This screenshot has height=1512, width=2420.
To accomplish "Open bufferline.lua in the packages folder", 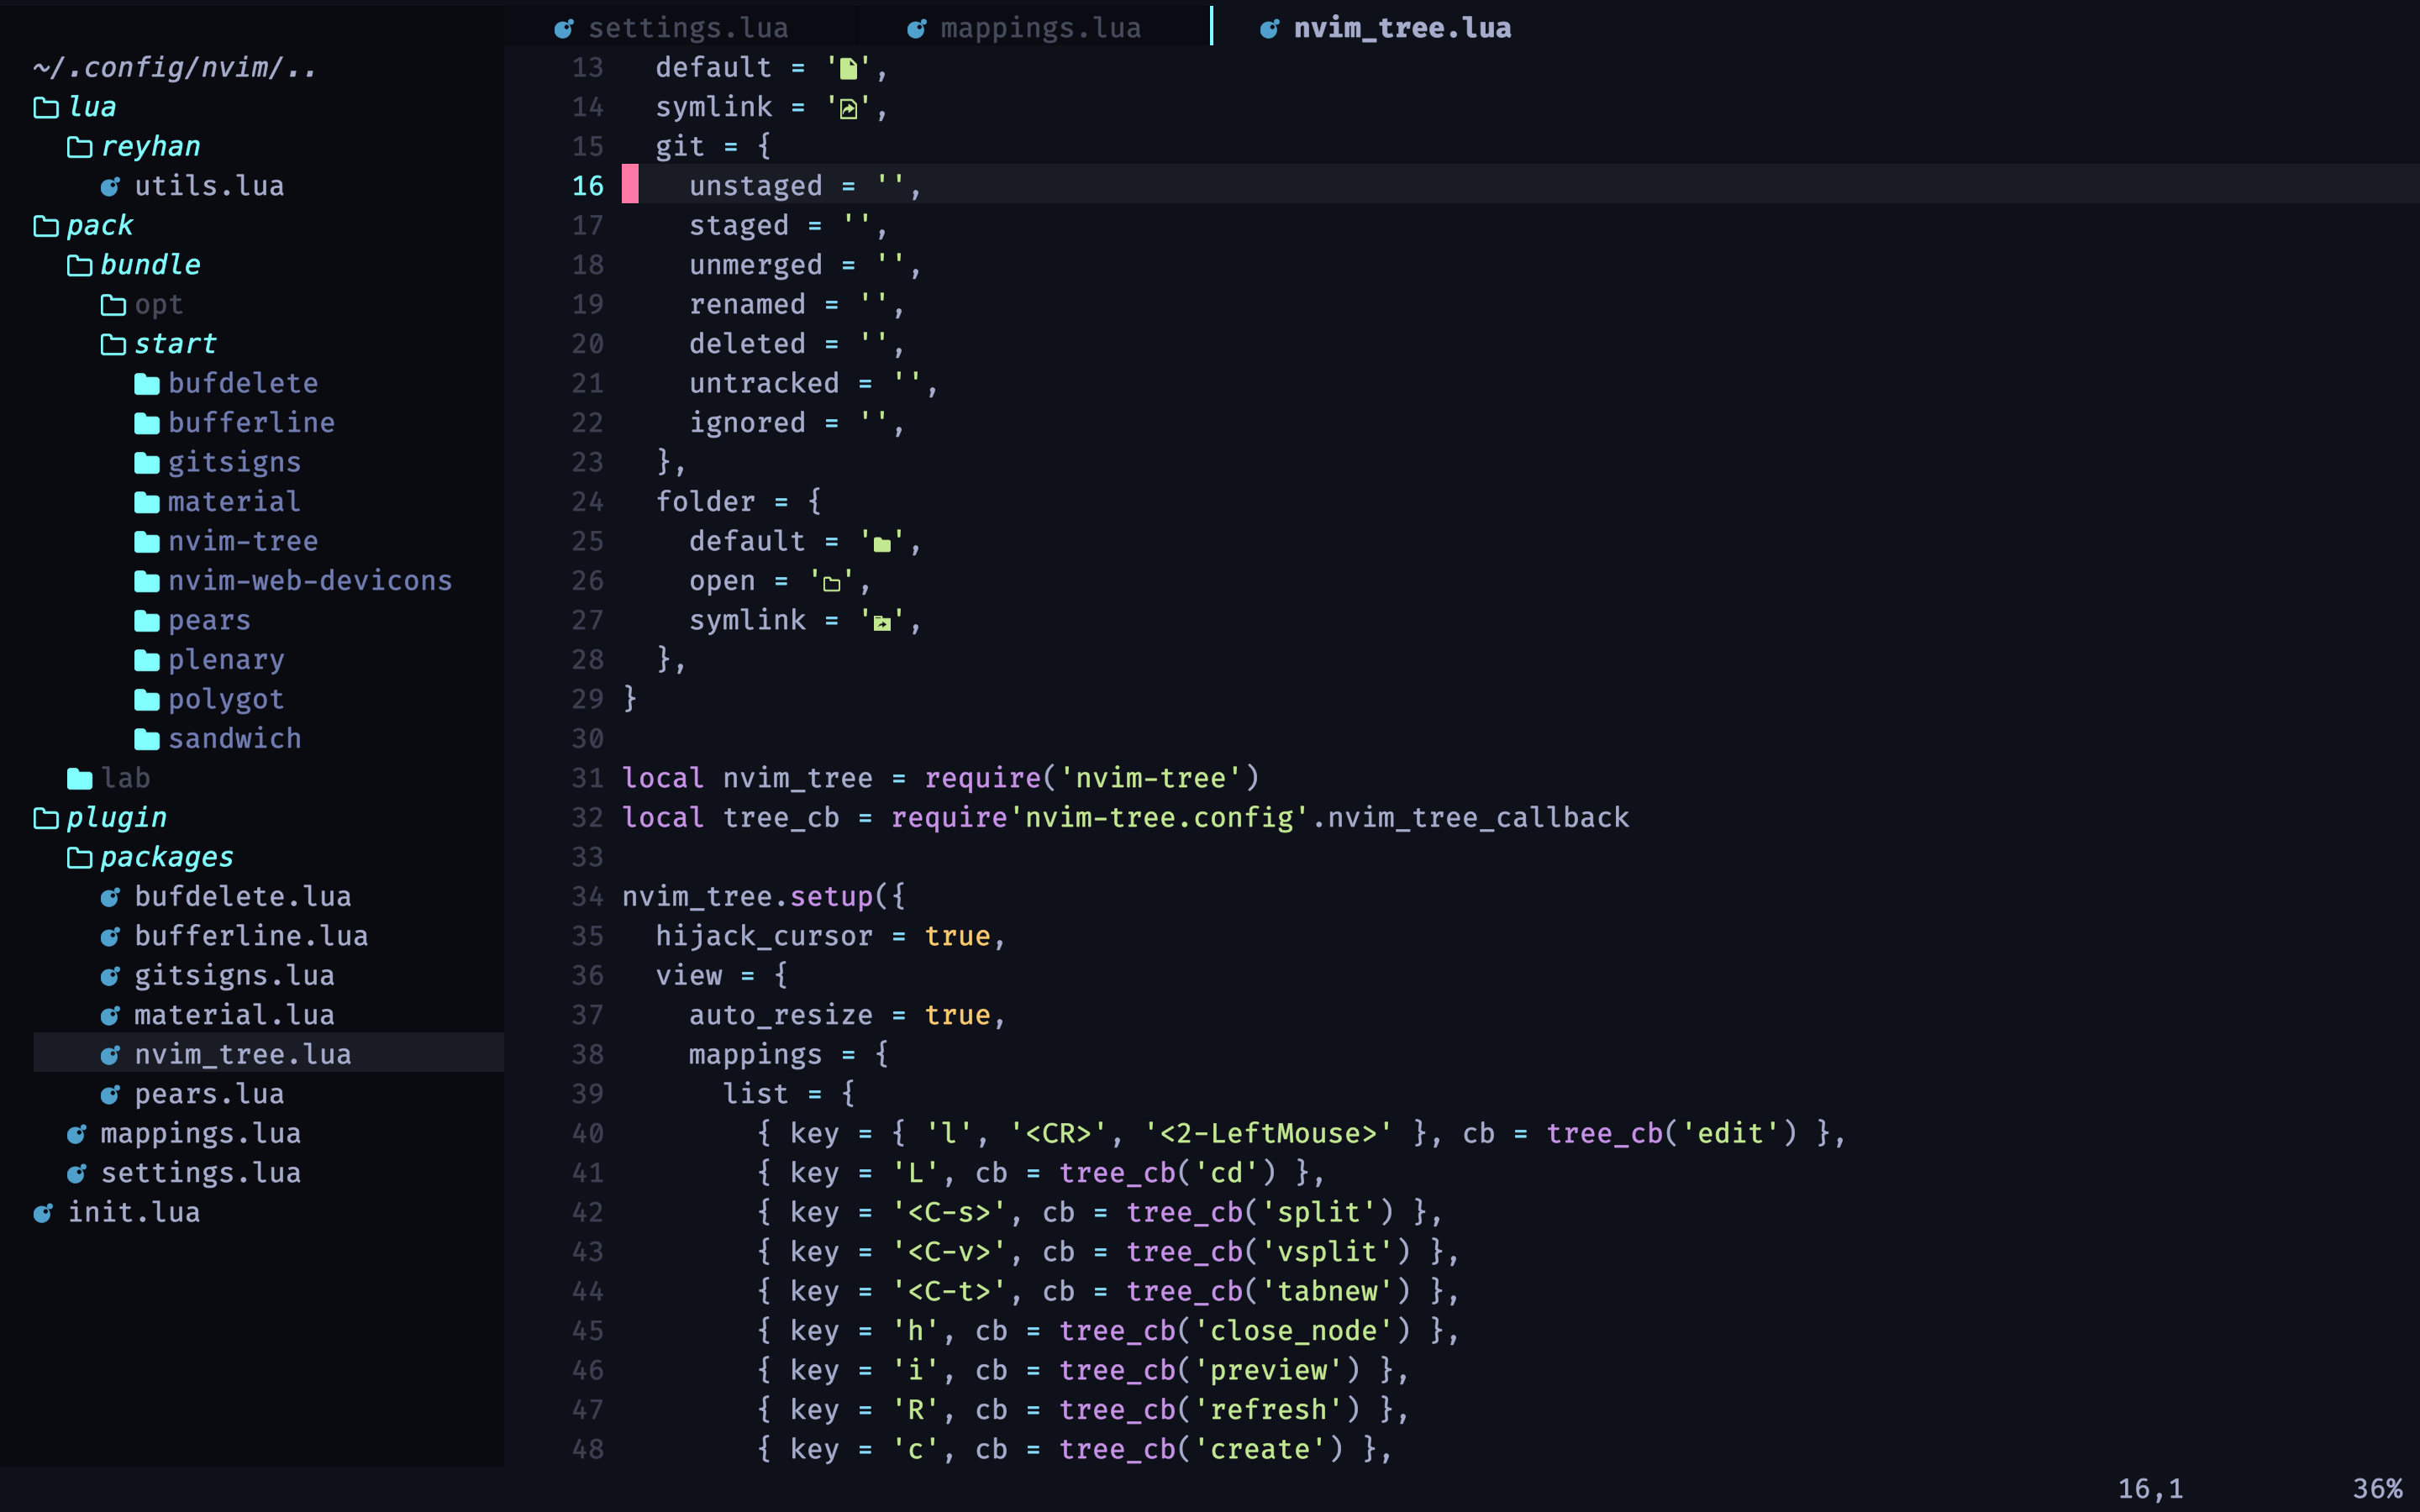I will 251,936.
